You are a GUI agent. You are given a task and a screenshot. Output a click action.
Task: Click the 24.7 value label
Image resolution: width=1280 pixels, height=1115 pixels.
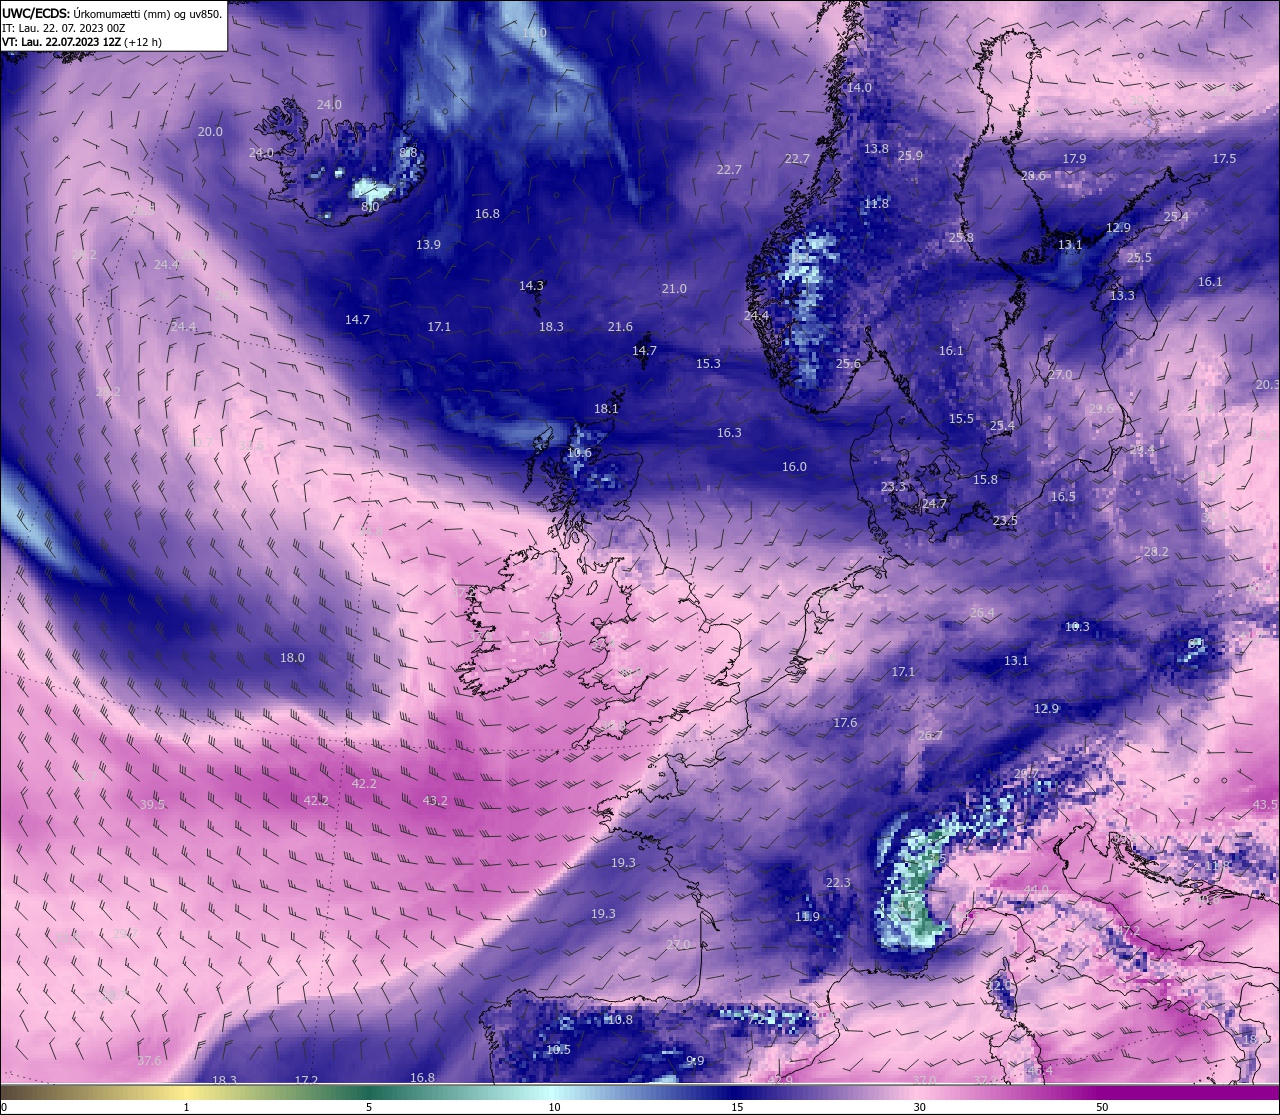pos(934,504)
